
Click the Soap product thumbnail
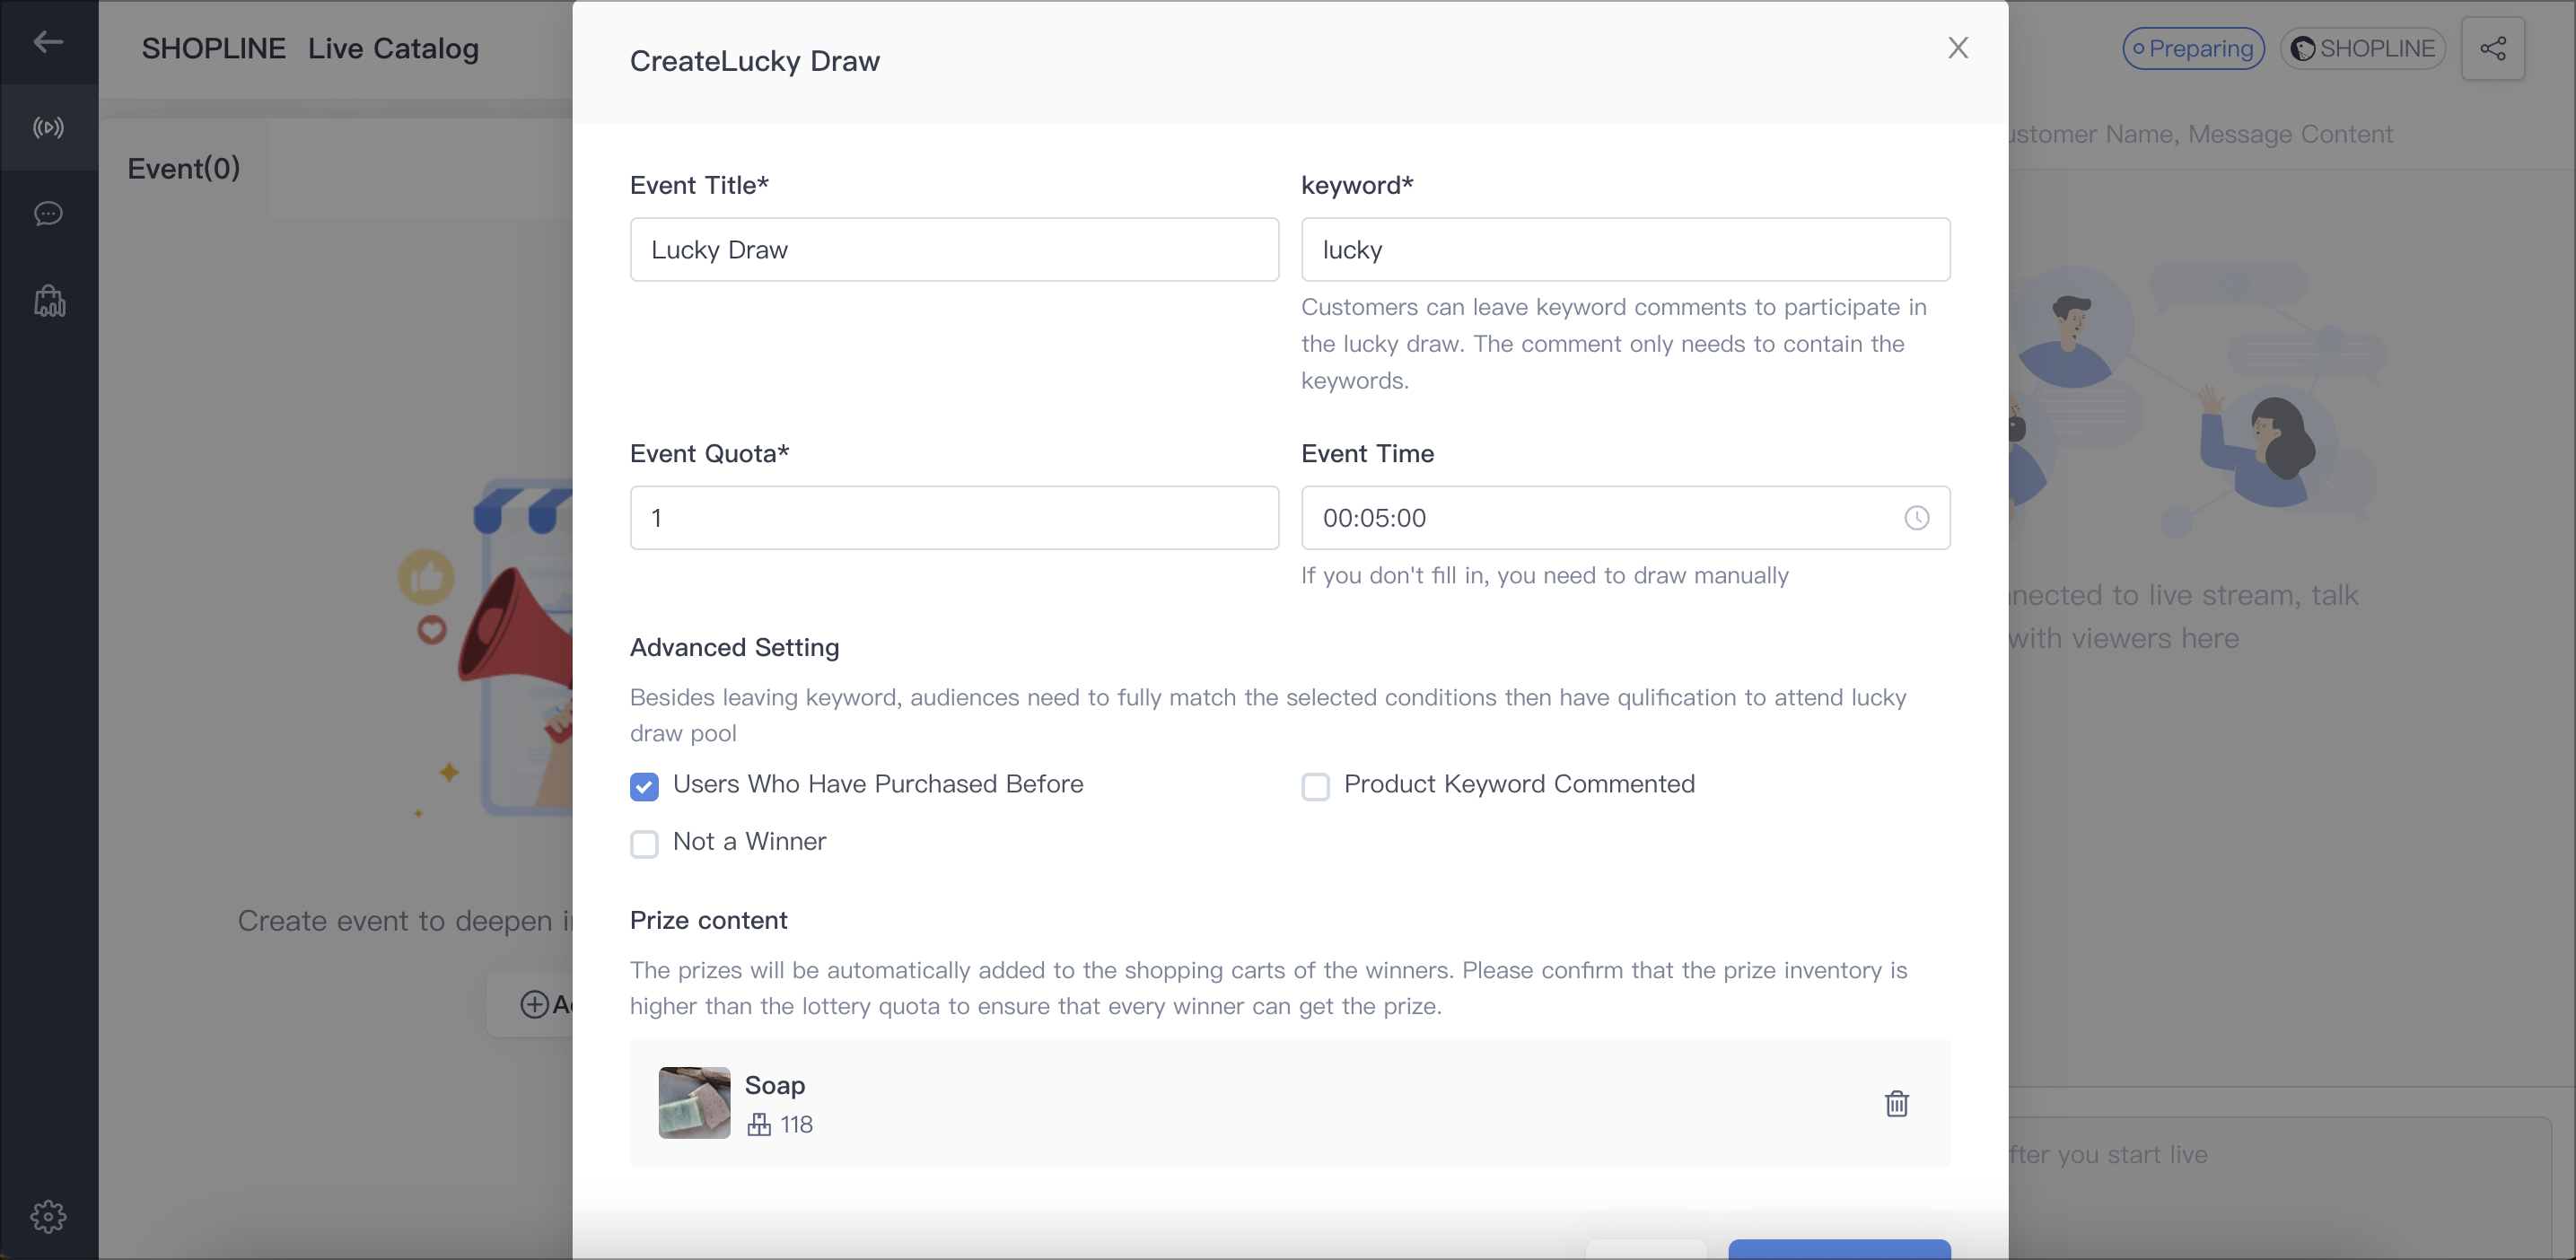coord(694,1103)
